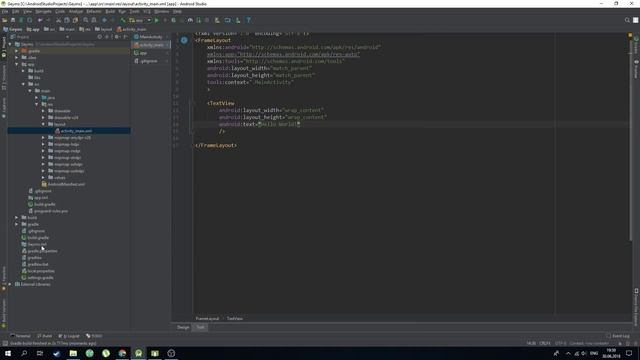
Task: Click the Hello World text value in code
Action: pos(279,124)
